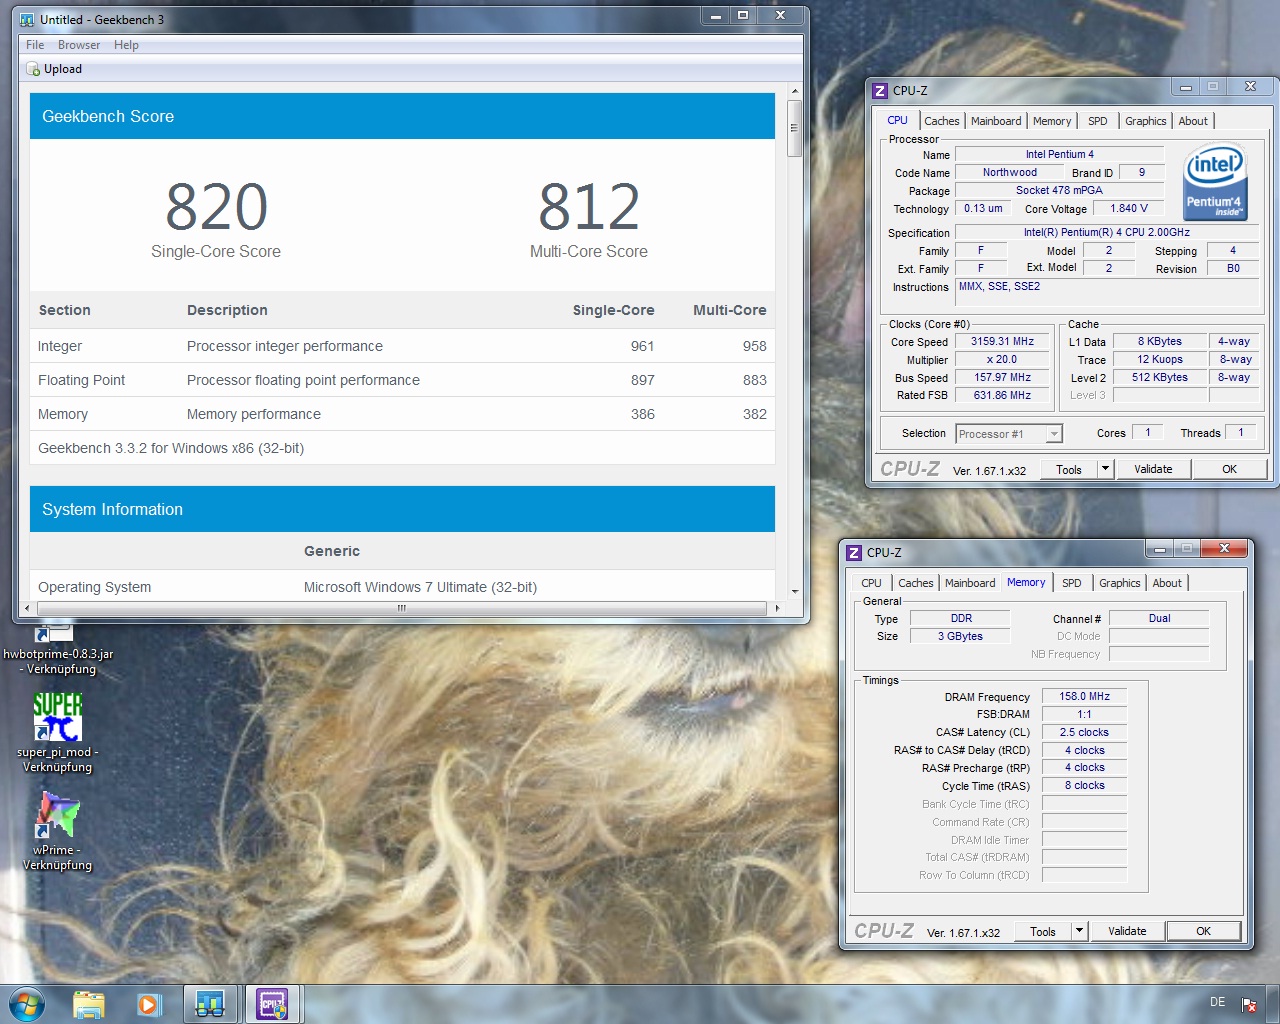Switch to Caches tab in lower CPU-Z
This screenshot has width=1280, height=1024.
[916, 583]
